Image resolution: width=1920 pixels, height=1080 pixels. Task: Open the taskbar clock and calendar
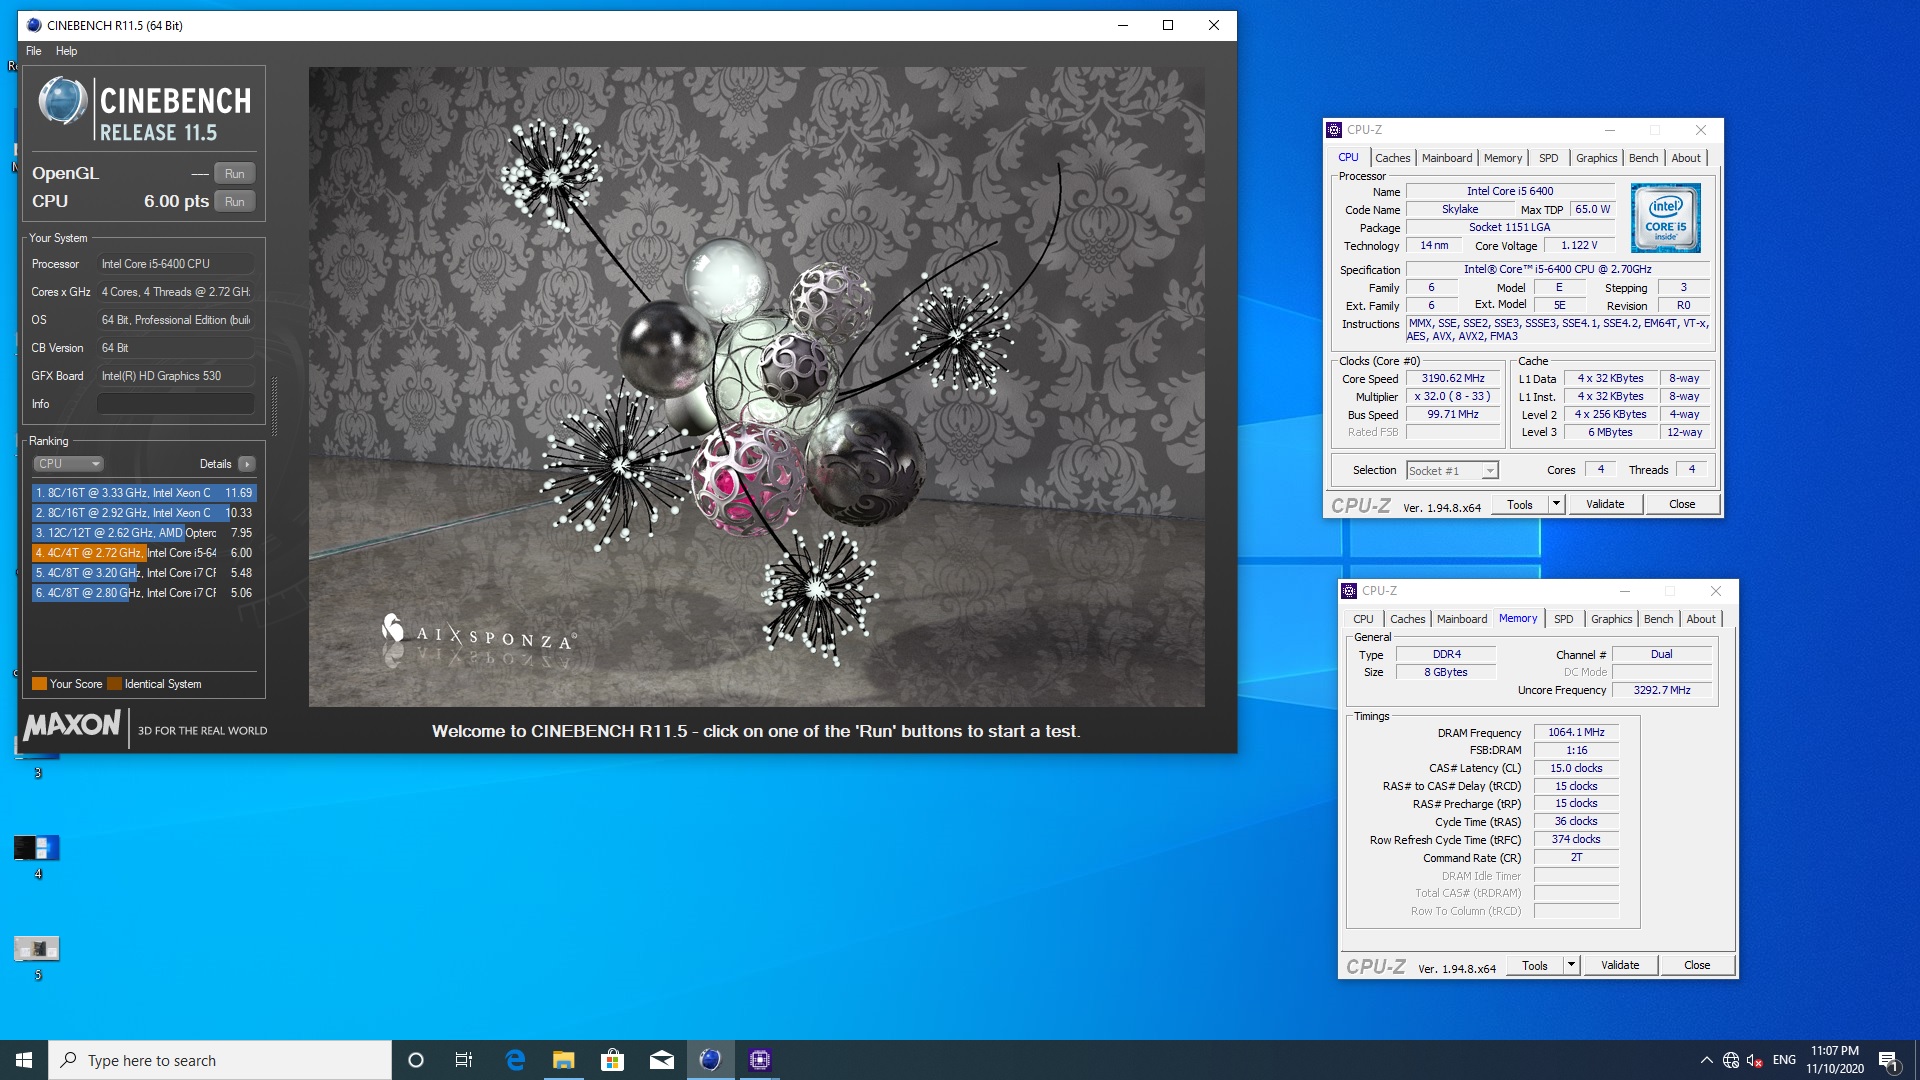tap(1834, 1060)
